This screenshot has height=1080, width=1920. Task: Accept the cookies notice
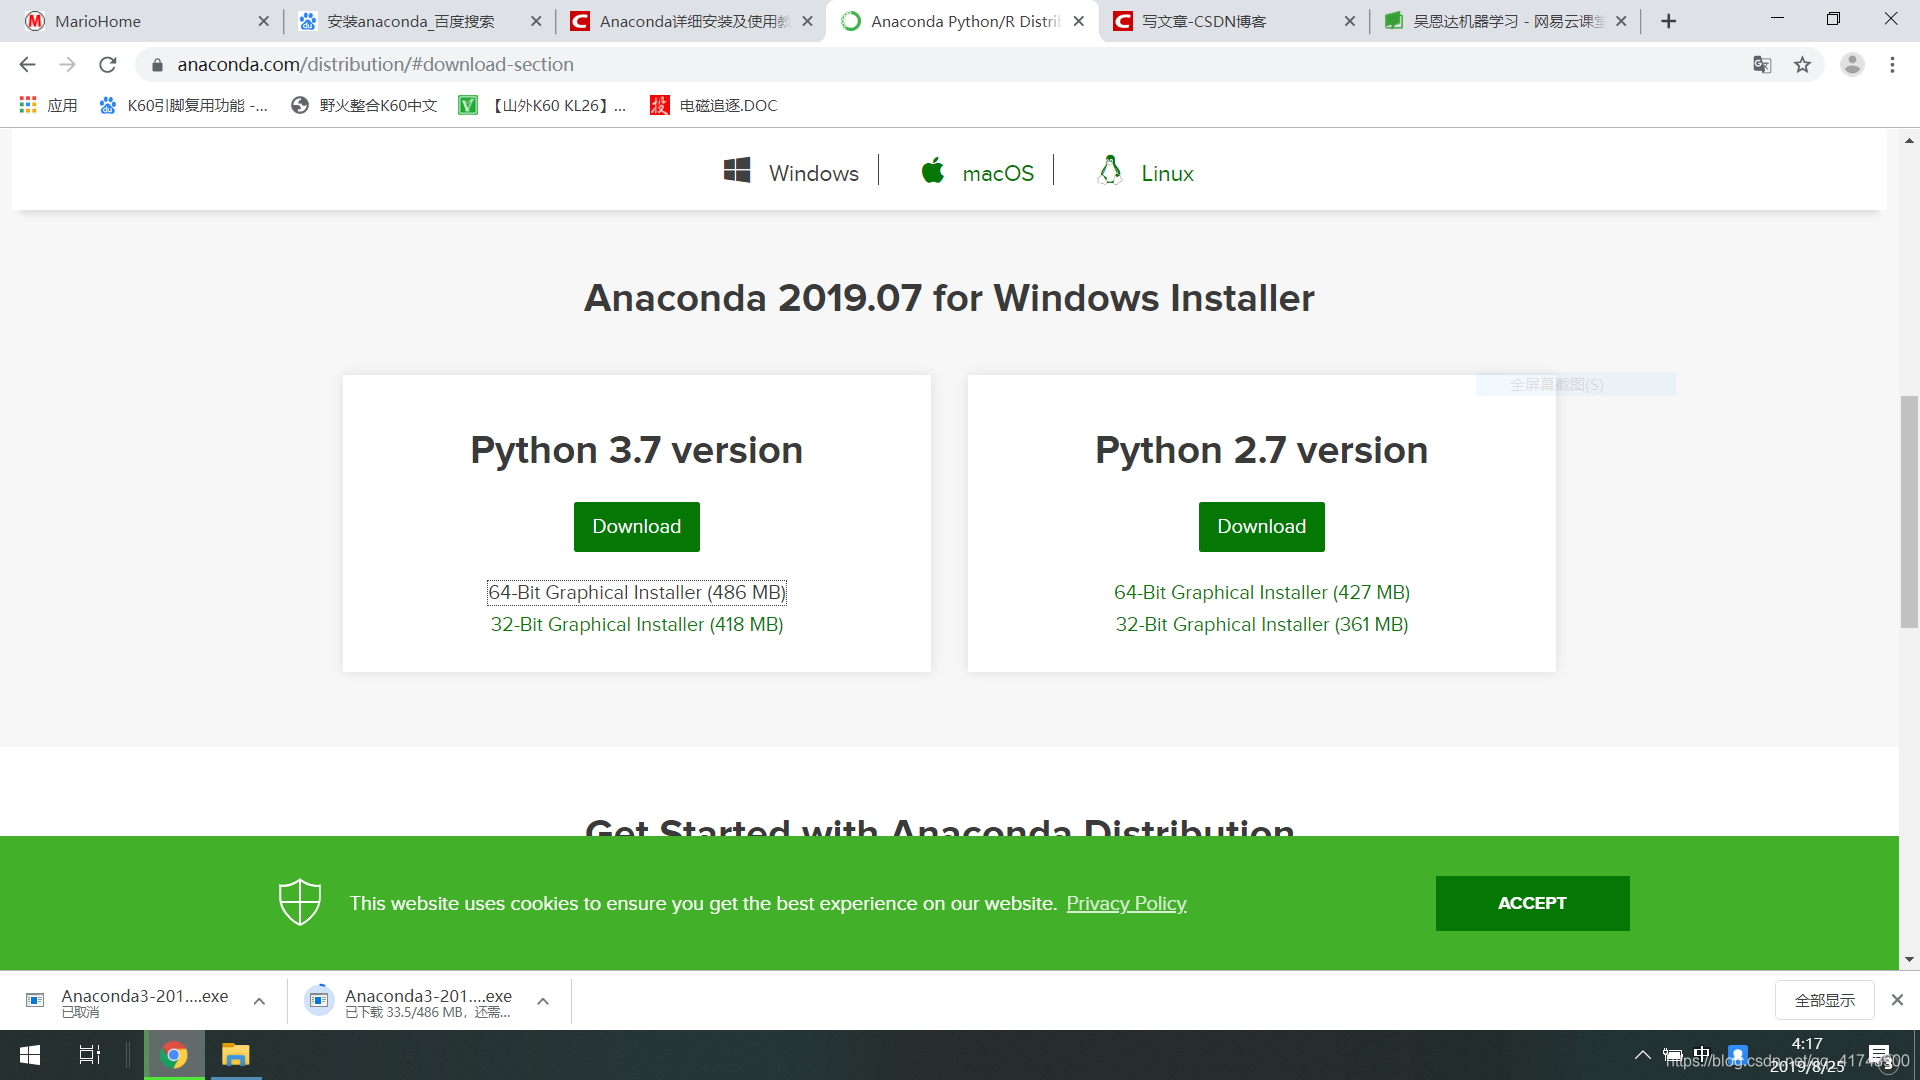[1532, 903]
